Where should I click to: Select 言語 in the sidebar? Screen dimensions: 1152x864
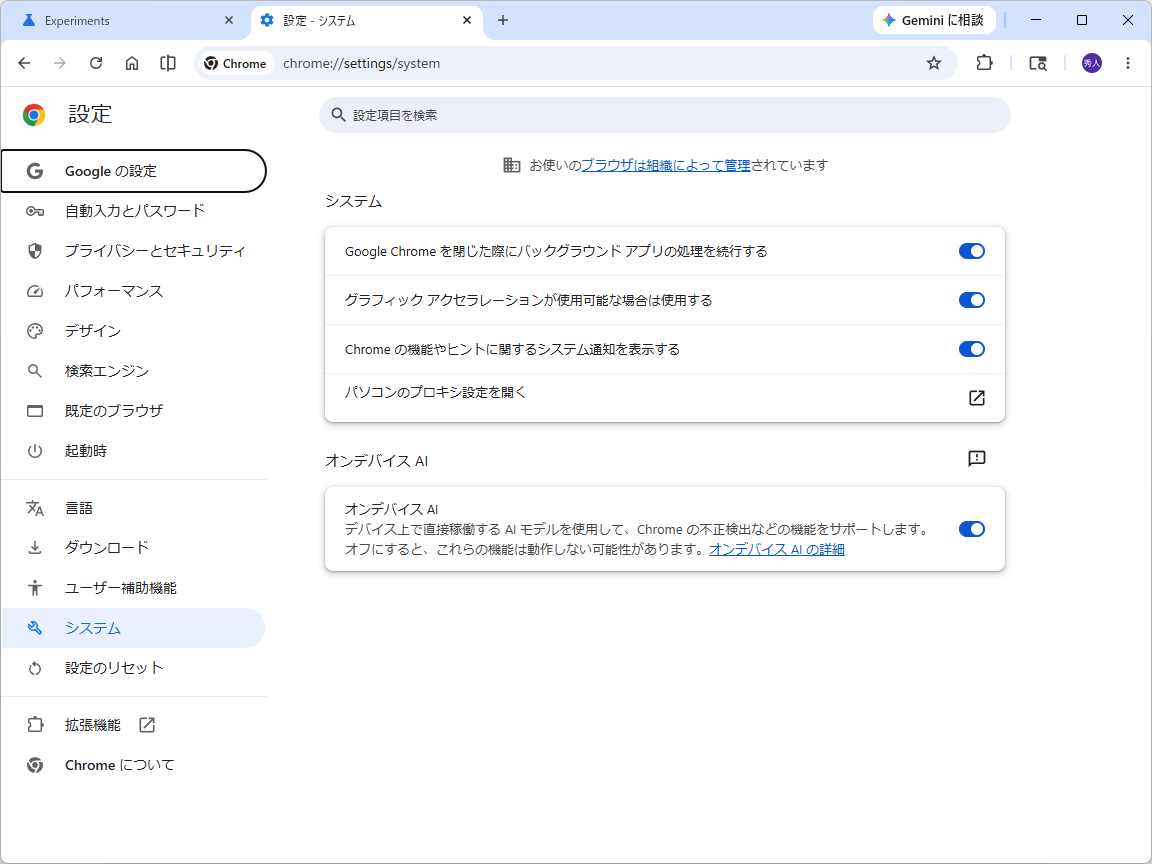pyautogui.click(x=133, y=508)
